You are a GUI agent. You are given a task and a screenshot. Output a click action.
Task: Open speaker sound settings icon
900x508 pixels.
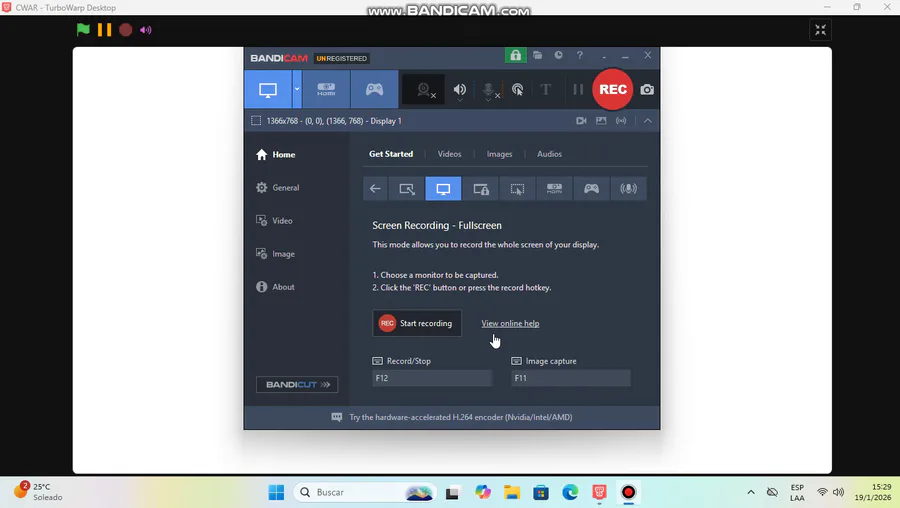pyautogui.click(x=460, y=90)
